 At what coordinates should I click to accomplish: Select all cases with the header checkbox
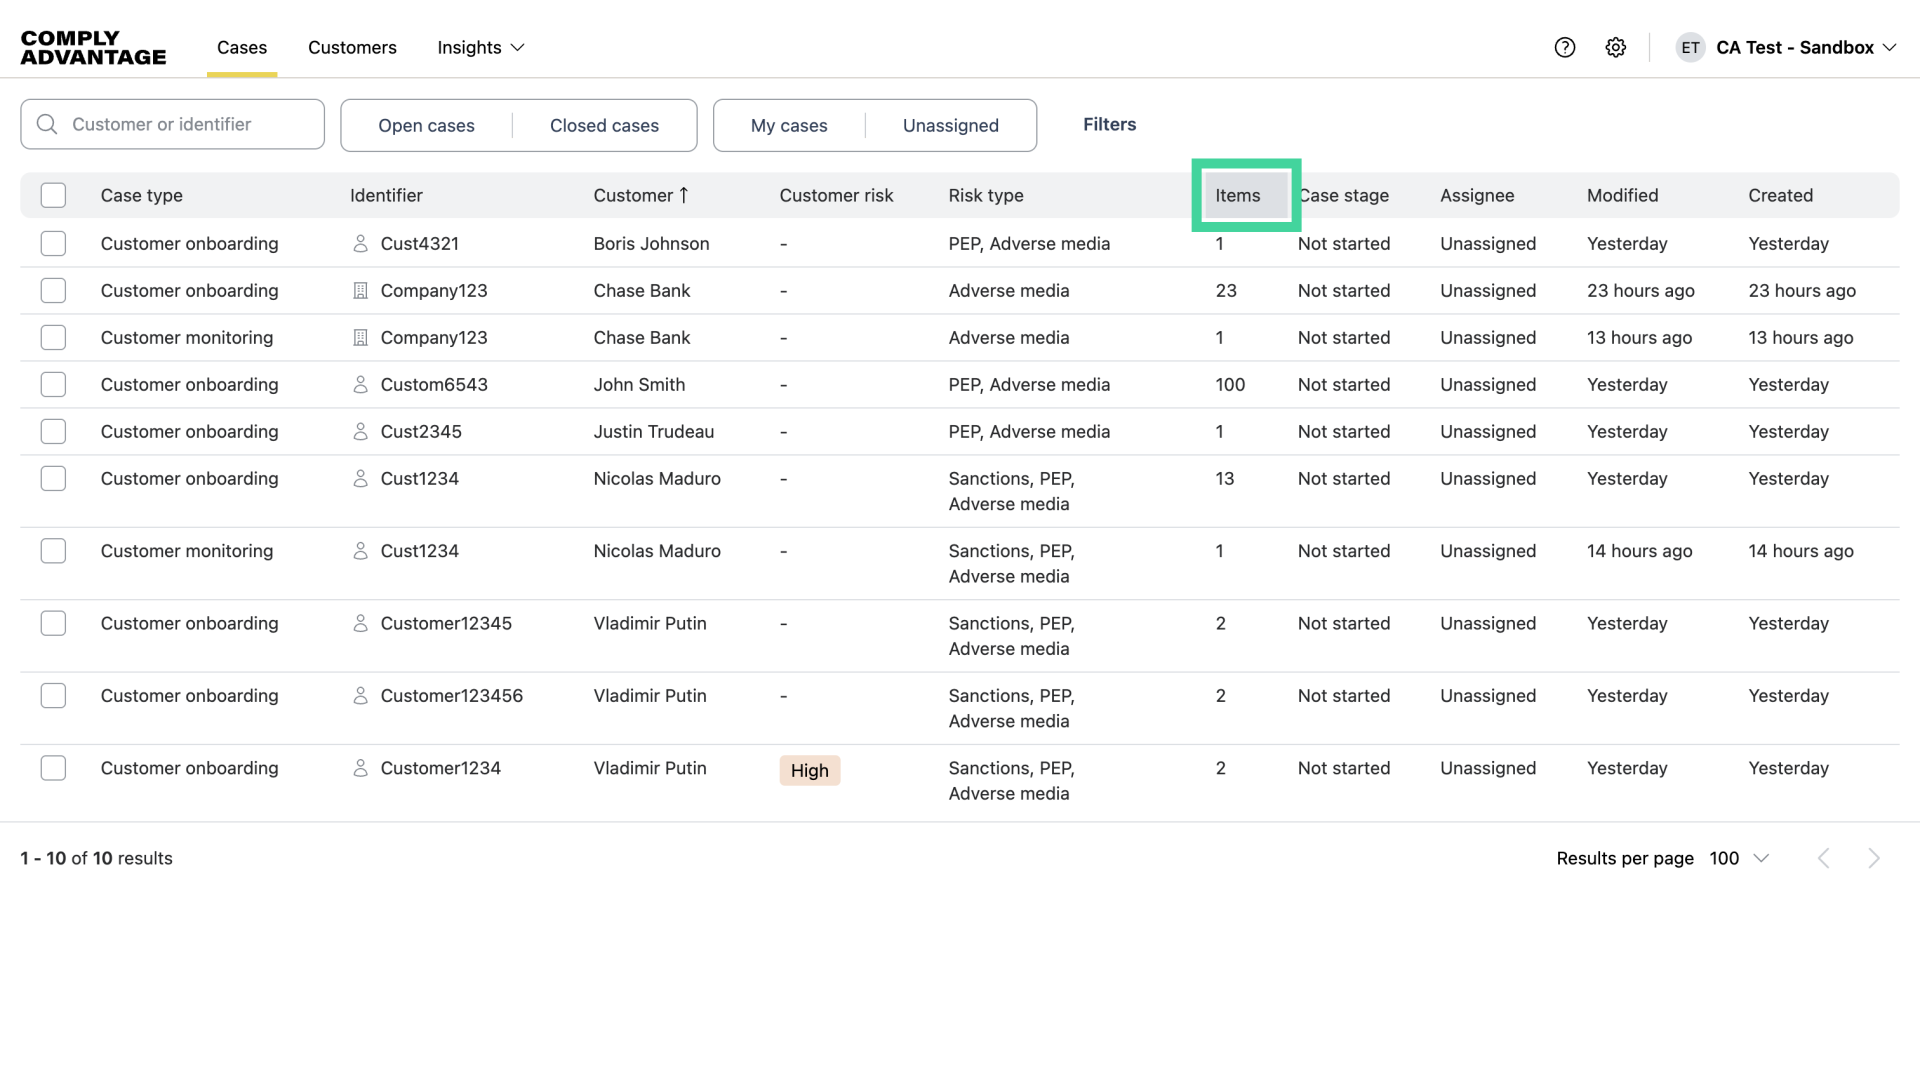[x=53, y=195]
